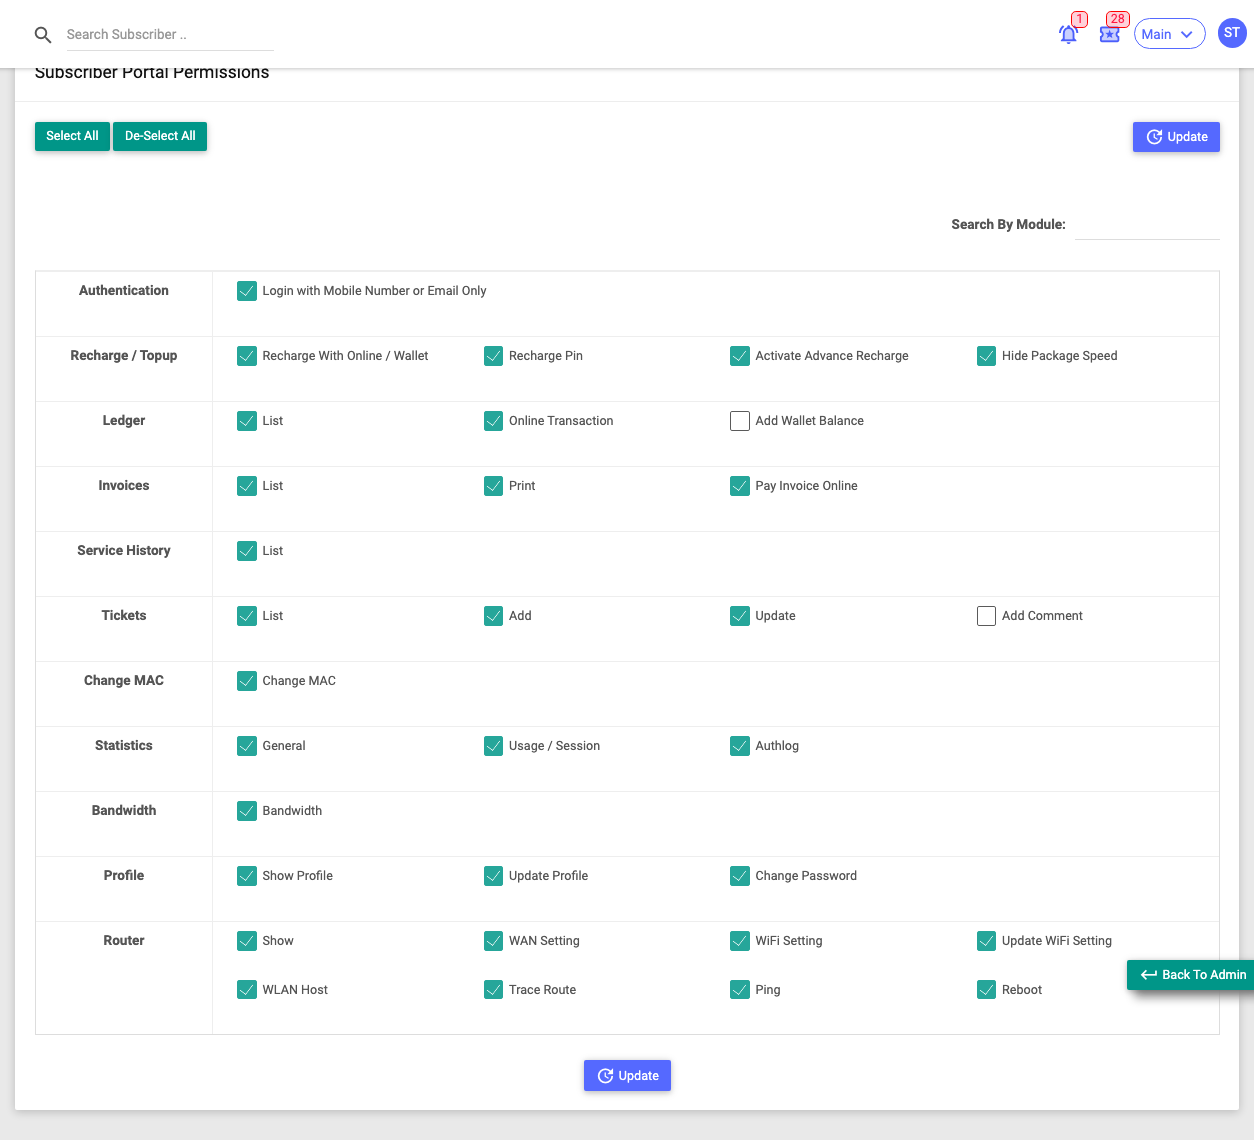Screen dimensions: 1254x1140
Task: Disable Activate Advance Recharge
Action: 740,356
